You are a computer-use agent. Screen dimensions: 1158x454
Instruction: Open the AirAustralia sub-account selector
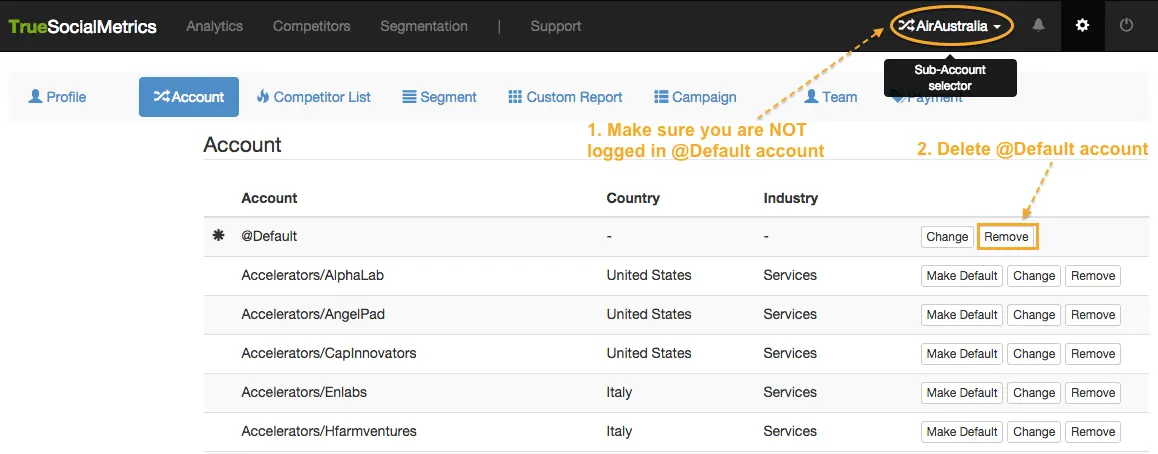pos(951,26)
